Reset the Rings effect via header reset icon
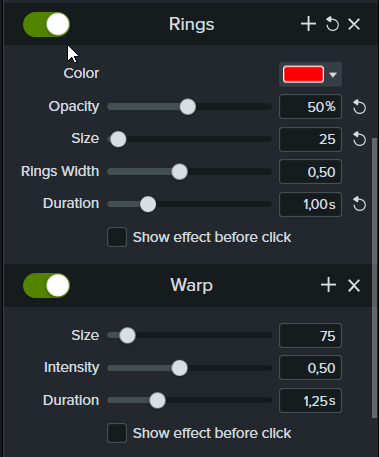 (332, 24)
